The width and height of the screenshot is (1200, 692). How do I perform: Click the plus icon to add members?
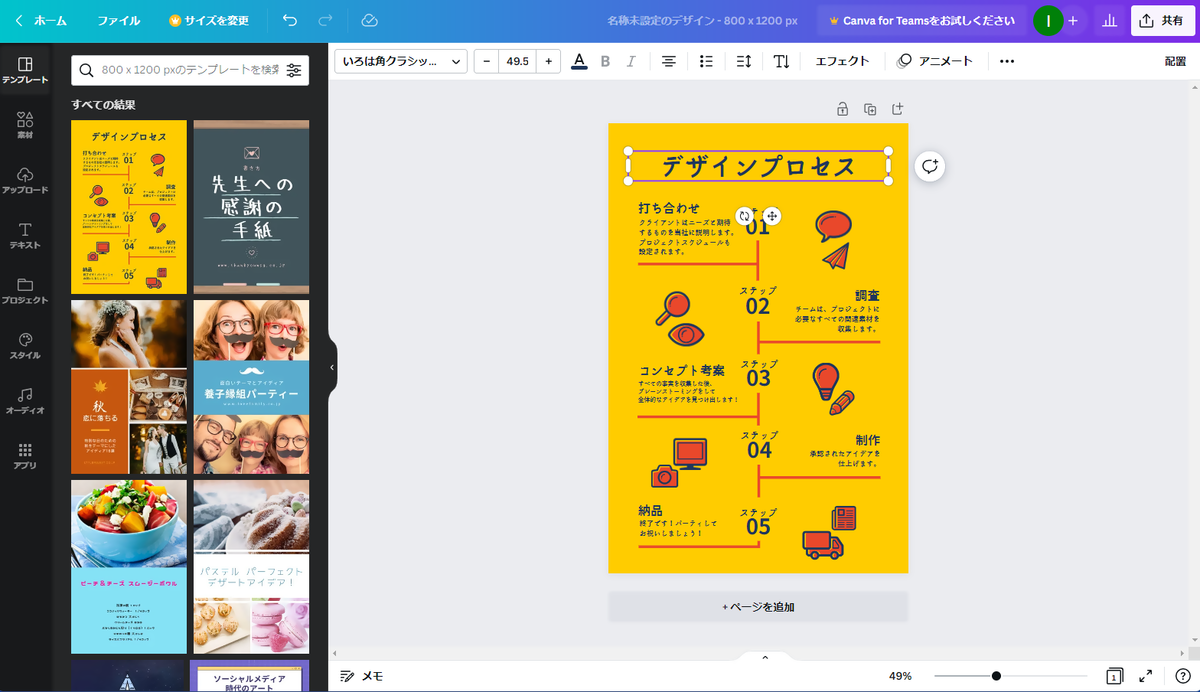(1073, 20)
